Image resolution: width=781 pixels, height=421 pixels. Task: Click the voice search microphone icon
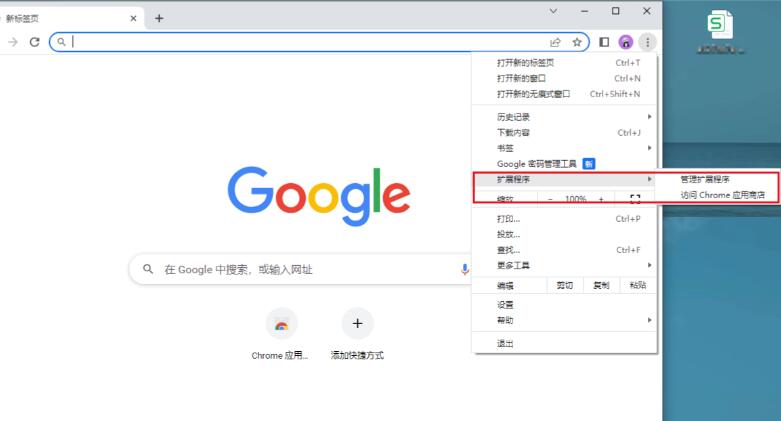click(x=464, y=270)
